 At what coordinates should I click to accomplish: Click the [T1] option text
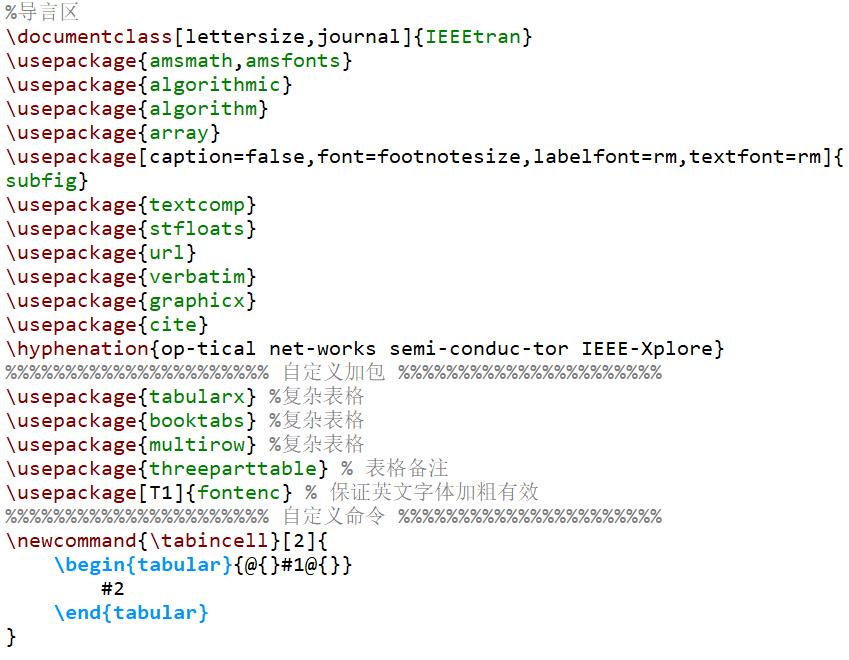click(x=161, y=493)
